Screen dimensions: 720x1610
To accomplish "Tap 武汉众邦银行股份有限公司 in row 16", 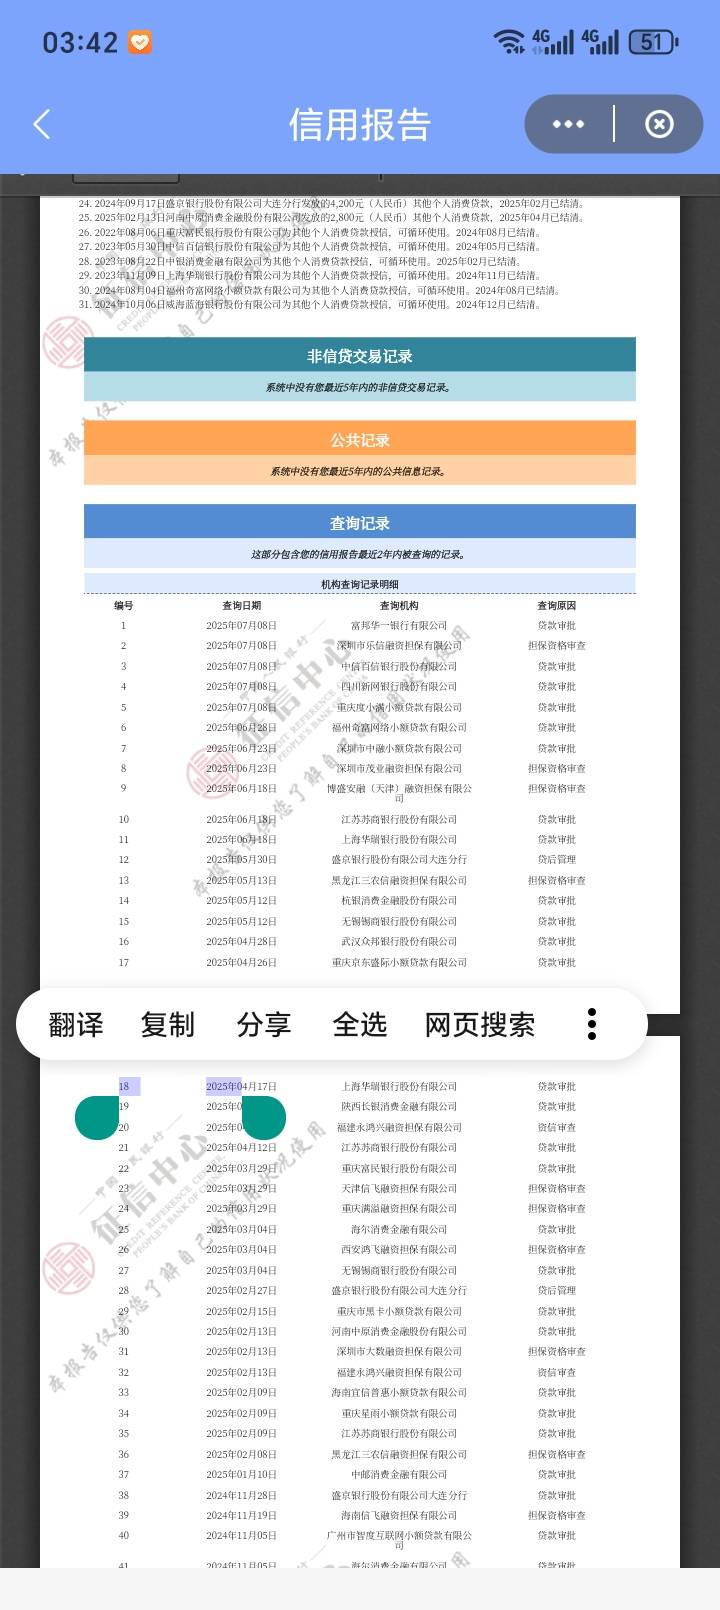I will pyautogui.click(x=399, y=942).
